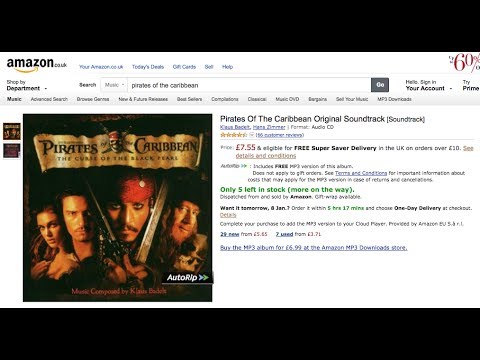
Task: Open the 46 customer reviews link
Action: click(280, 135)
